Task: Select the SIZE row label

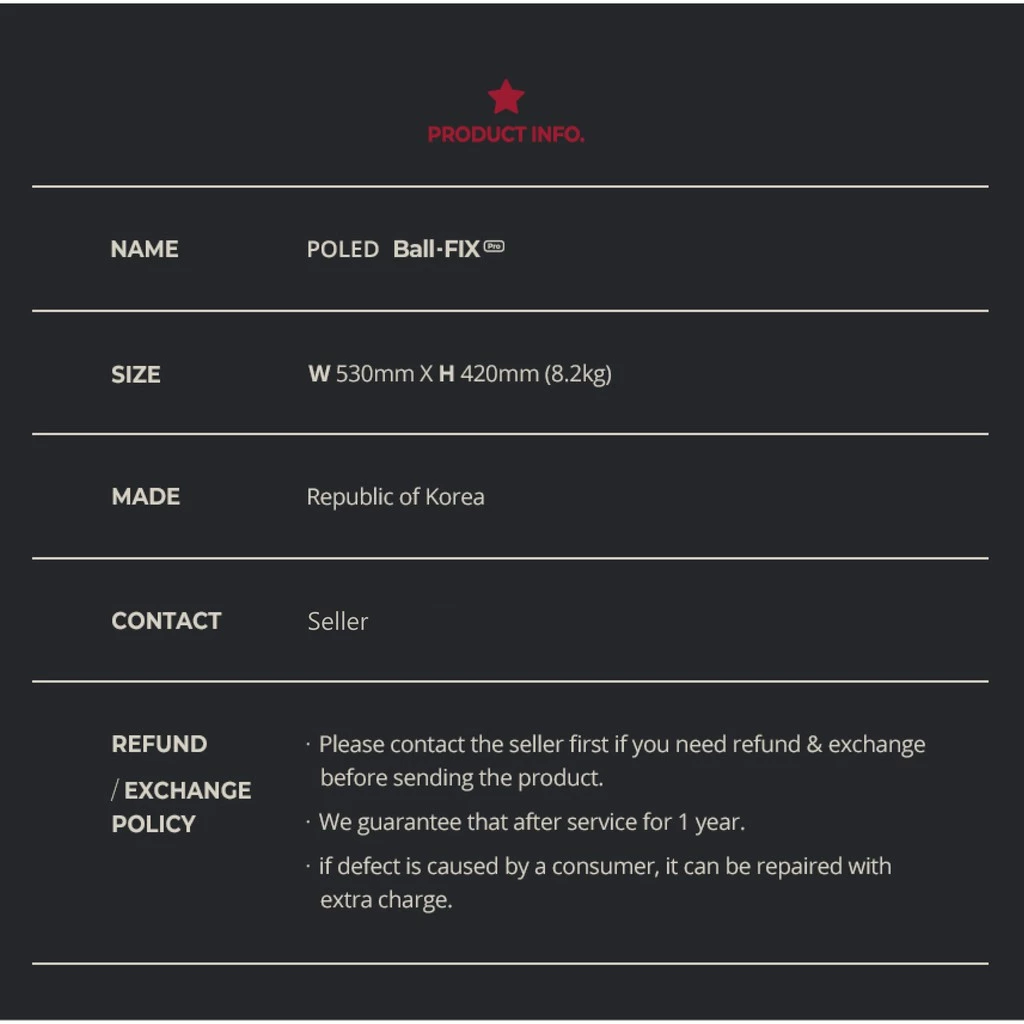Action: [136, 374]
